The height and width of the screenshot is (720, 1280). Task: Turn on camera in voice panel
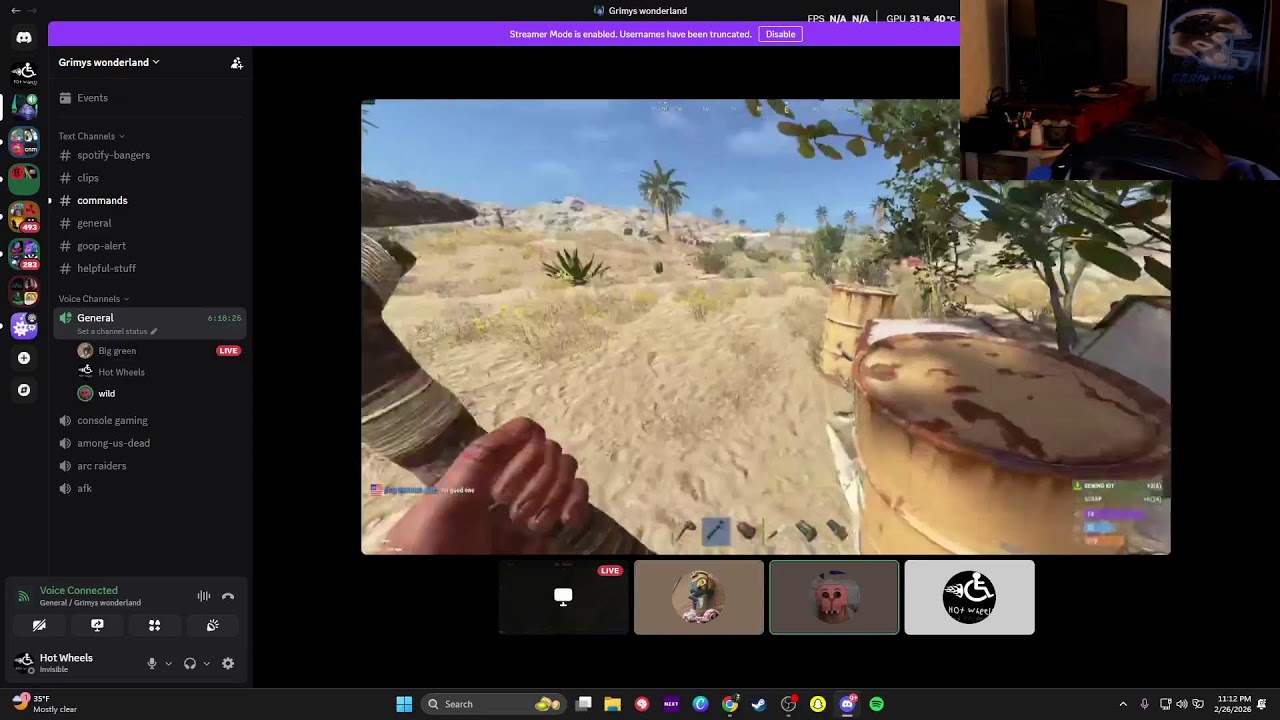(39, 625)
